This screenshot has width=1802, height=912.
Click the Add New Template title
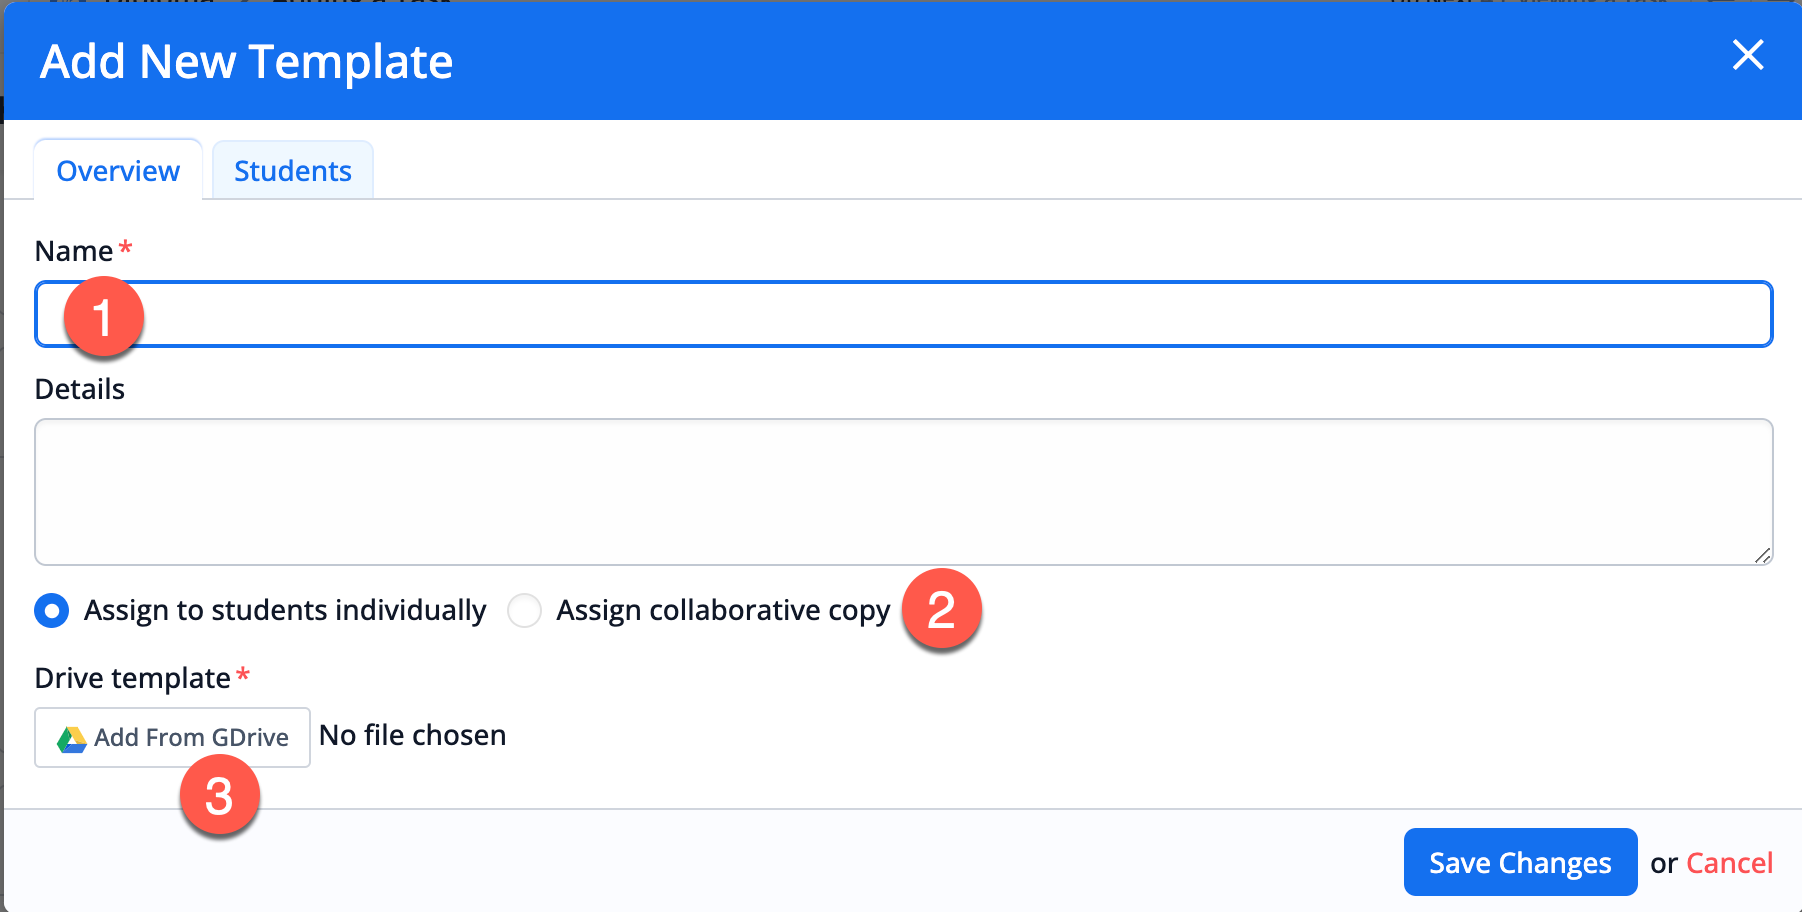246,62
